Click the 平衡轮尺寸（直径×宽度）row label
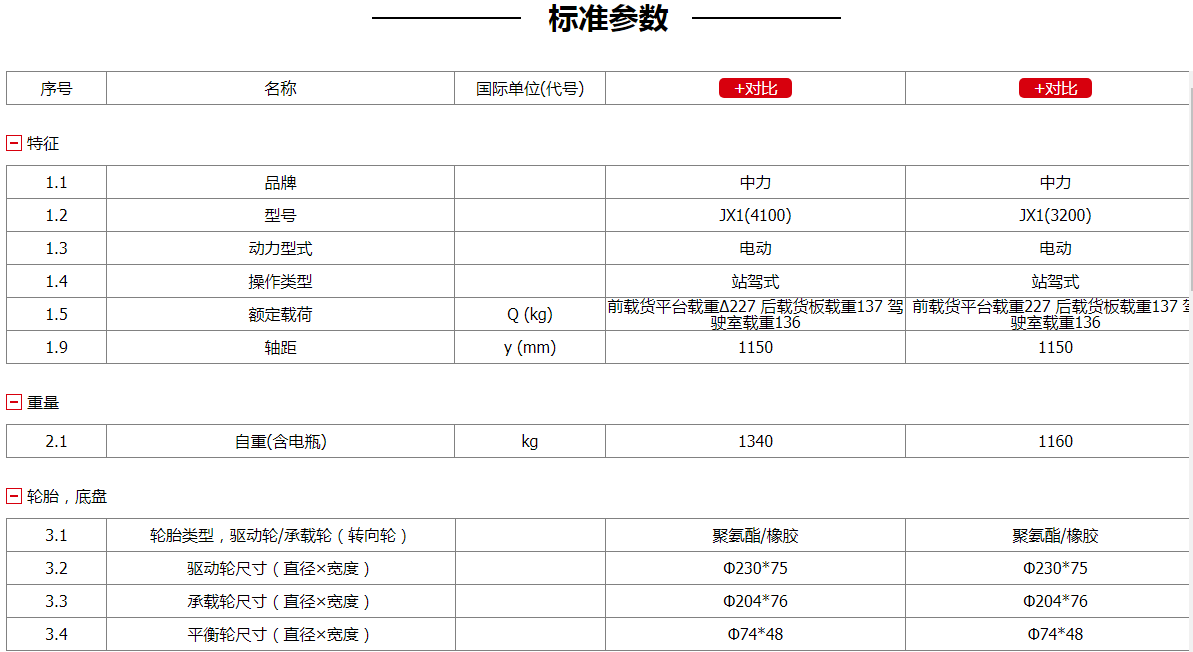 pos(280,634)
